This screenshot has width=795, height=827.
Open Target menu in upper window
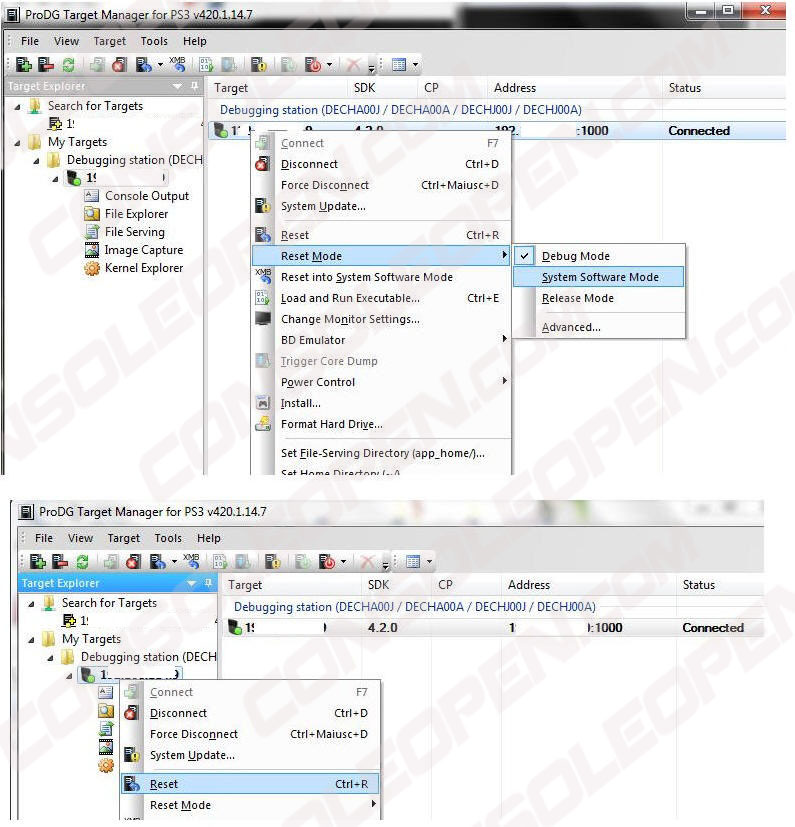110,41
